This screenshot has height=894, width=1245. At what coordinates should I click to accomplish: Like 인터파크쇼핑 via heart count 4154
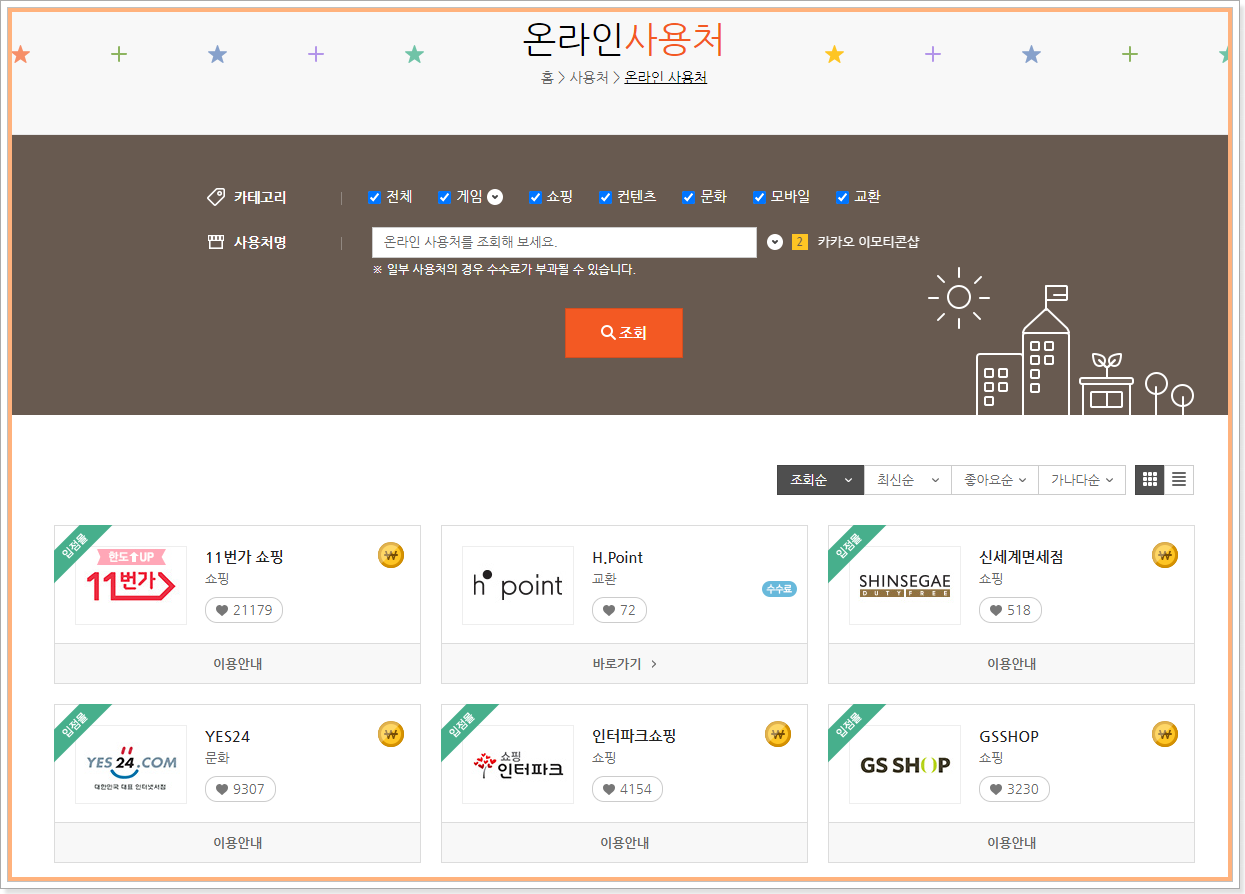(627, 789)
